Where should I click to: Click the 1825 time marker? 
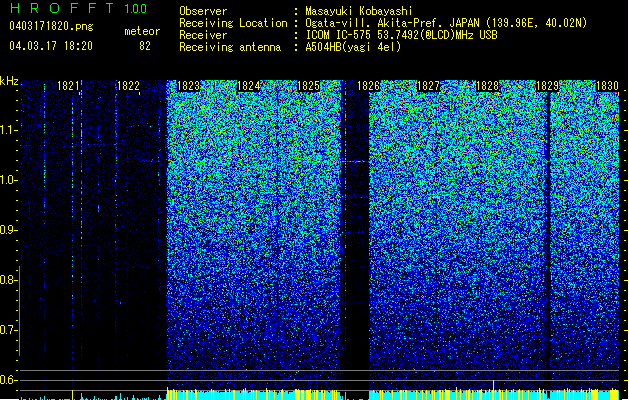[x=308, y=86]
